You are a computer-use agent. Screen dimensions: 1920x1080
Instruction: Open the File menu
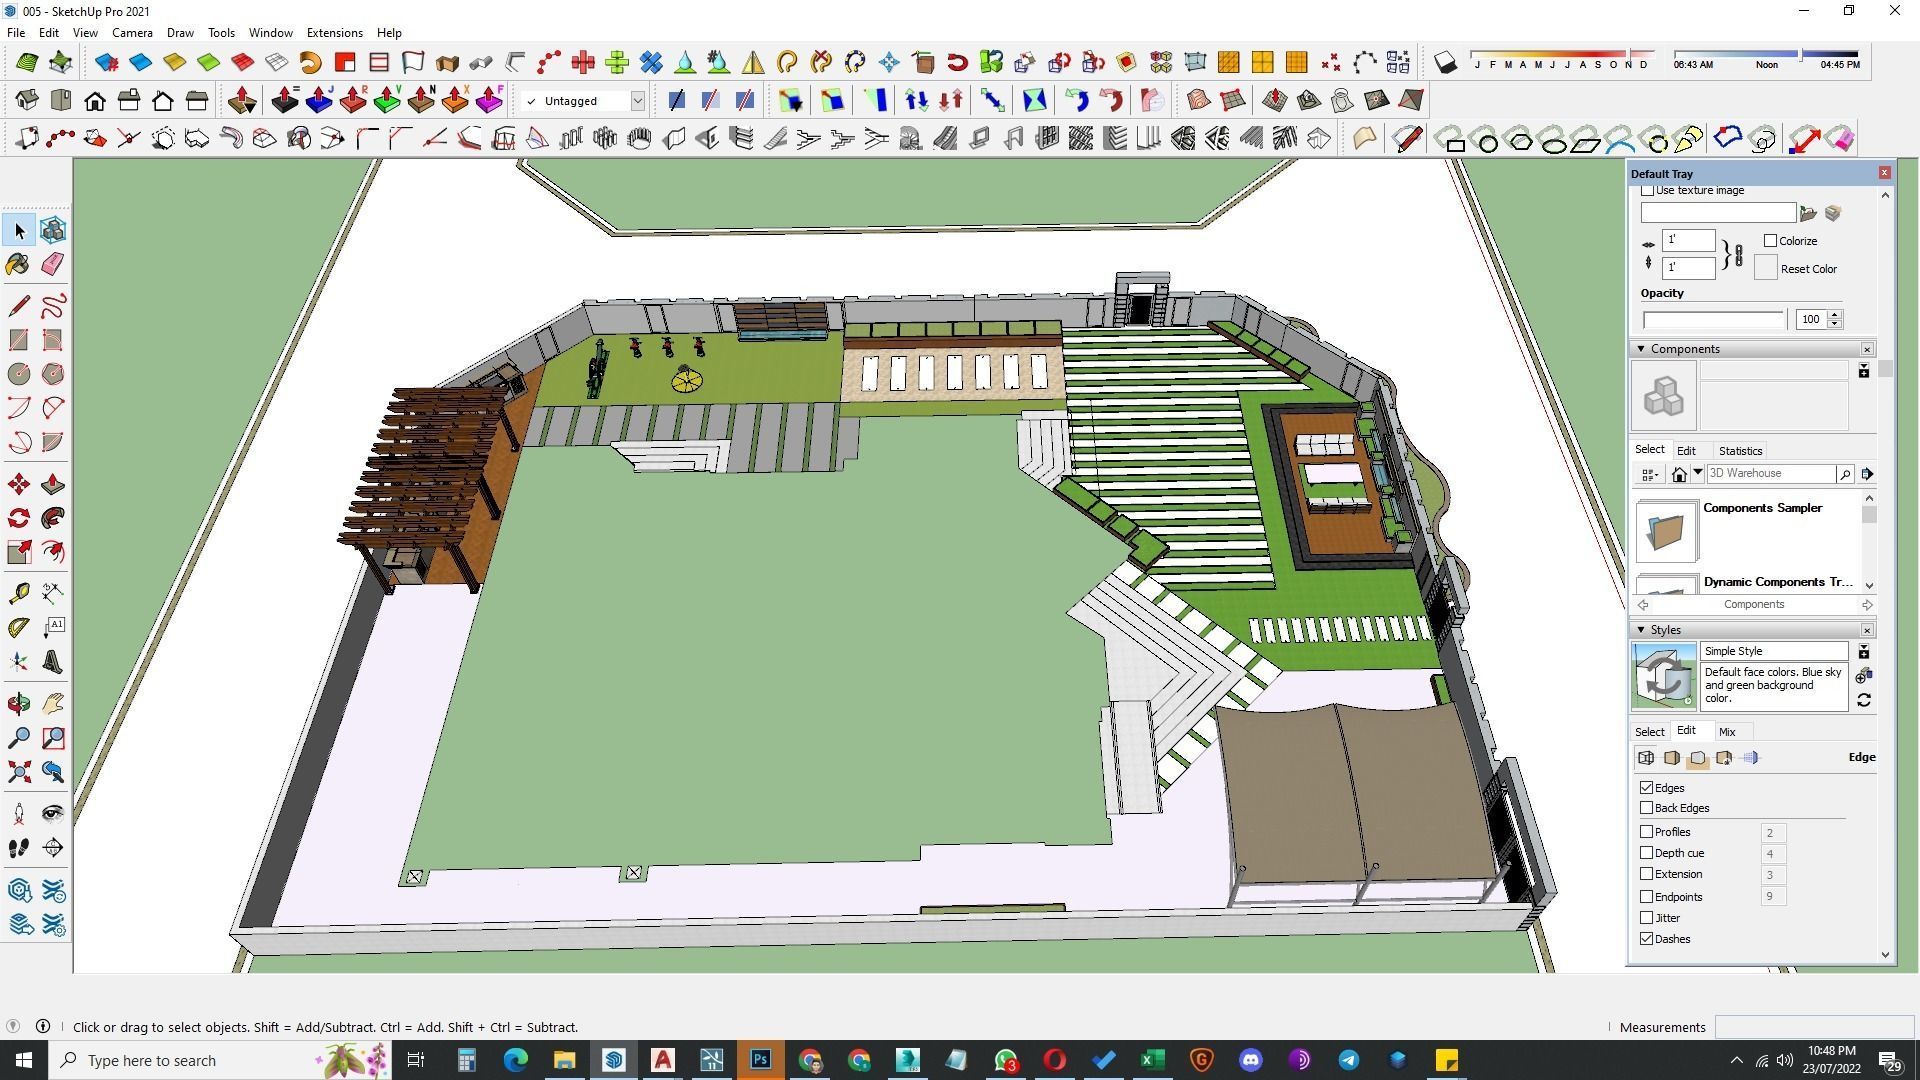[x=16, y=32]
